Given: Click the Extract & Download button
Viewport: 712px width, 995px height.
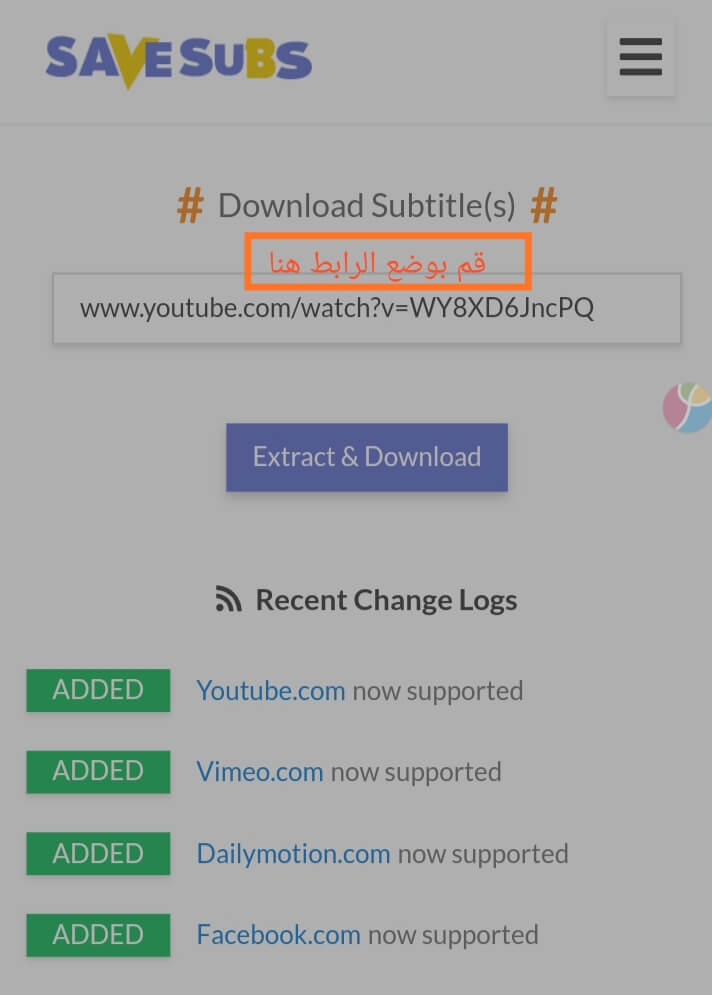Looking at the screenshot, I should 367,457.
